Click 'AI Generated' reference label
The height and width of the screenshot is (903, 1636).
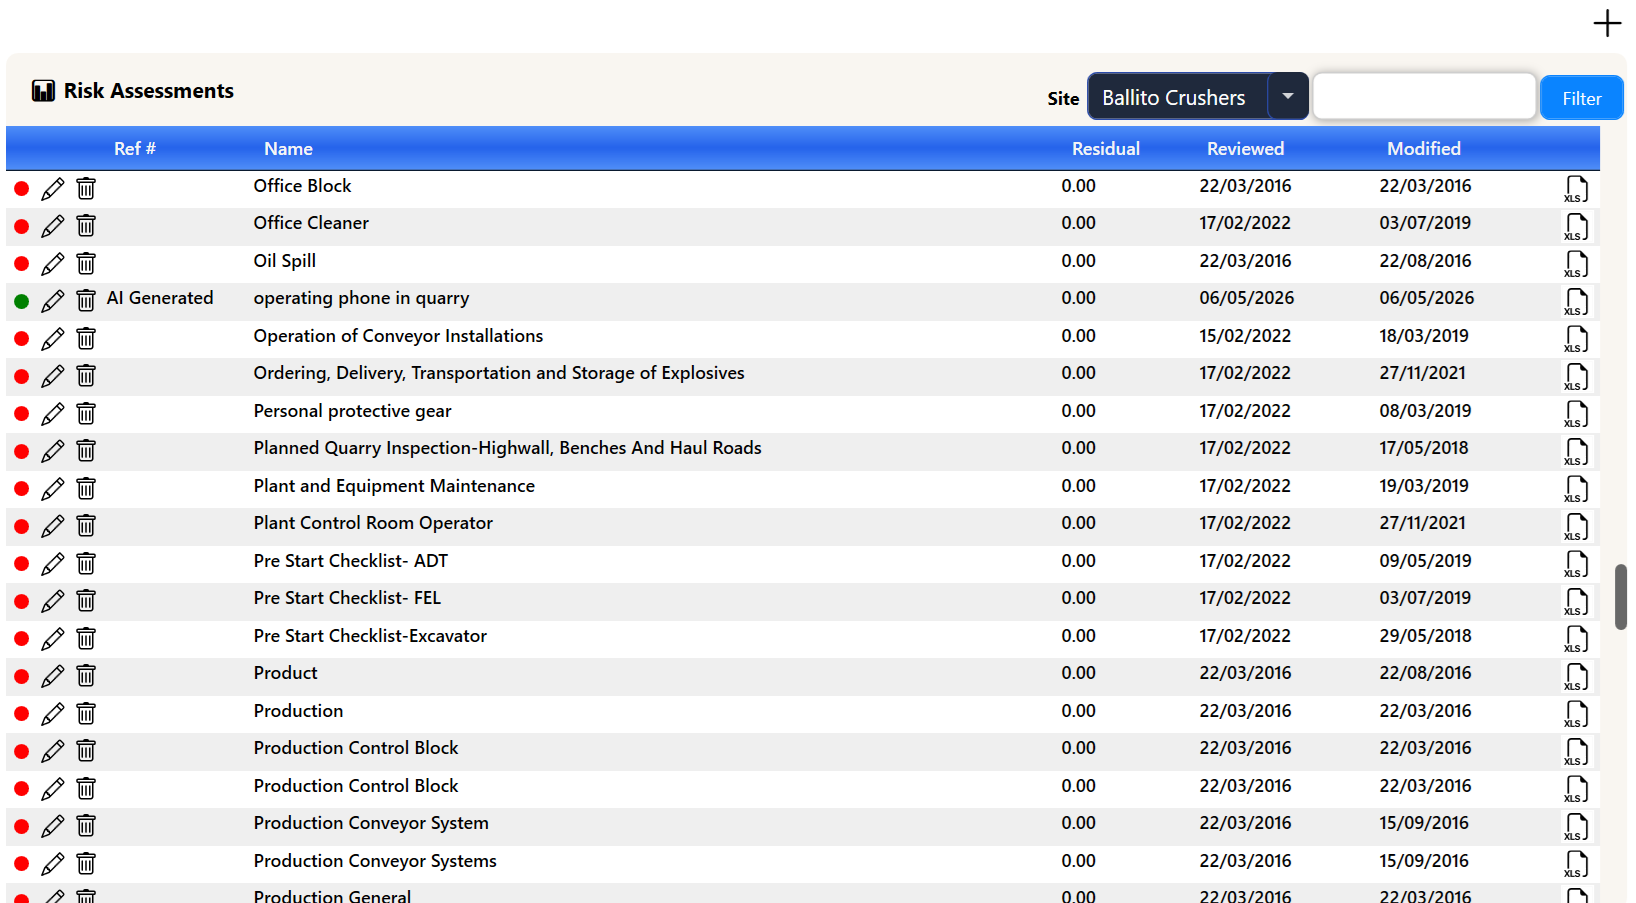click(x=160, y=298)
